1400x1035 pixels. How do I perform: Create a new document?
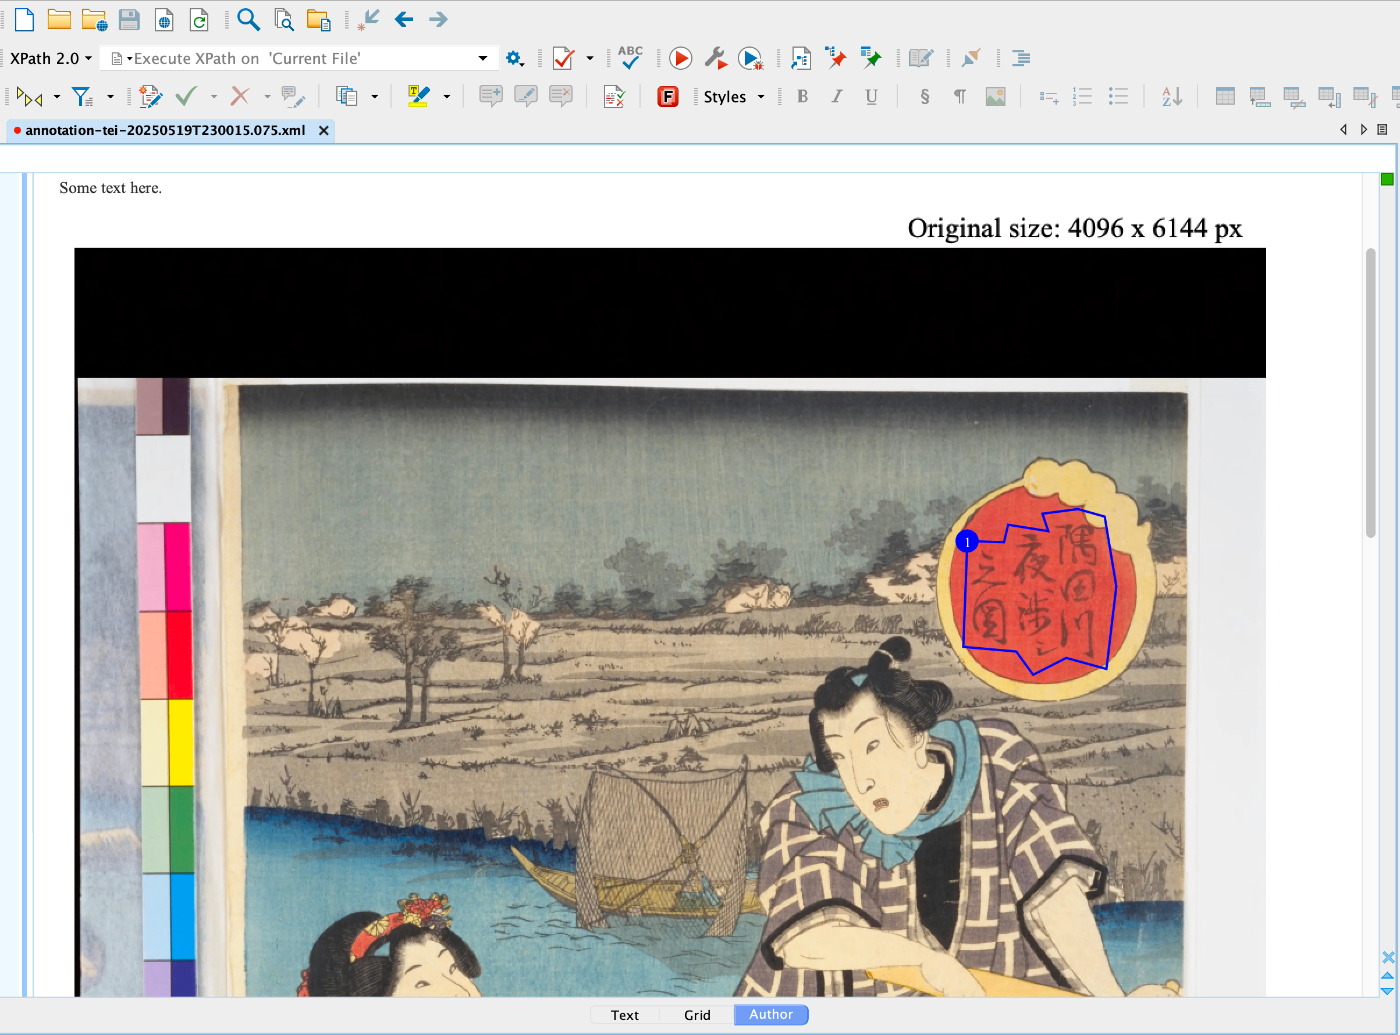pyautogui.click(x=25, y=19)
